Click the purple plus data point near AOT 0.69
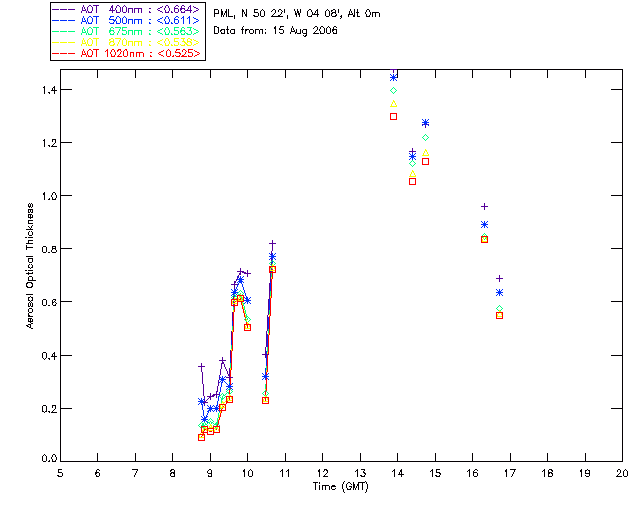This screenshot has width=640, height=512. (499, 278)
